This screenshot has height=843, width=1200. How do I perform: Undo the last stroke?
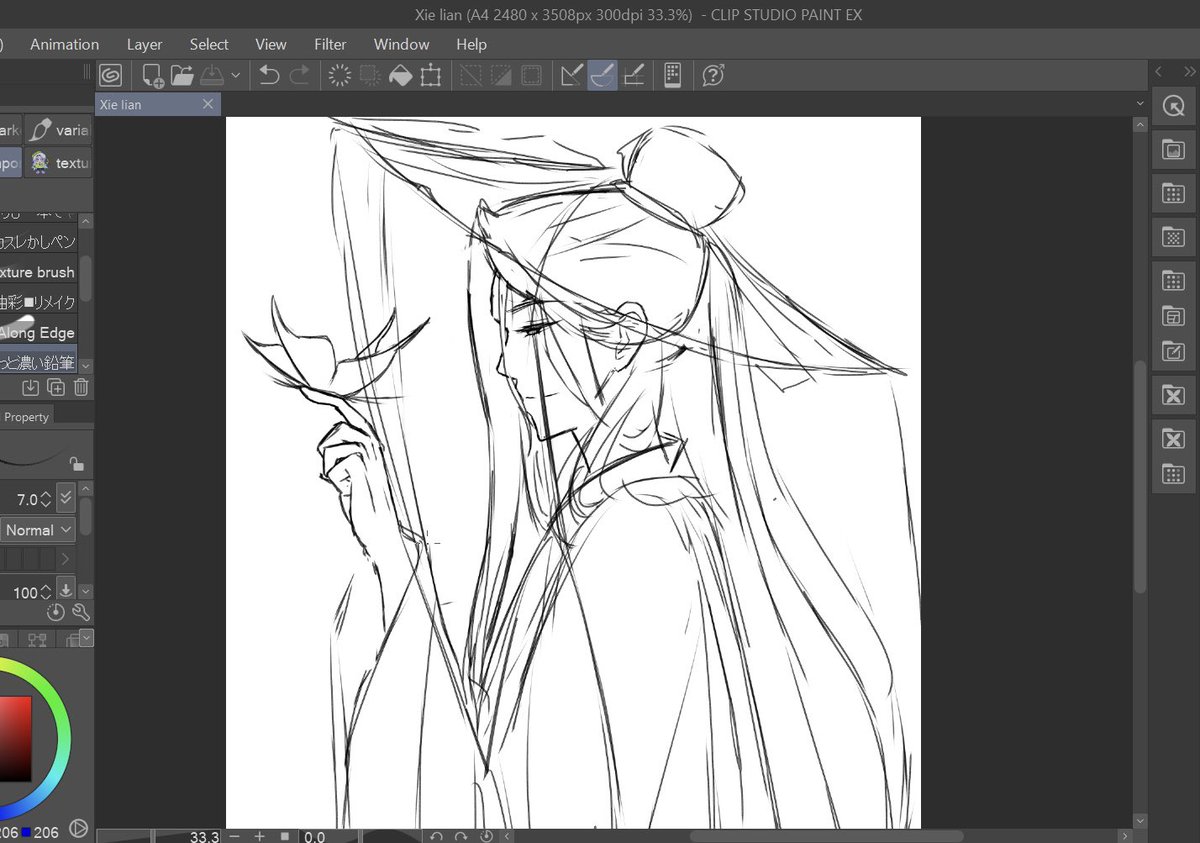(269, 75)
